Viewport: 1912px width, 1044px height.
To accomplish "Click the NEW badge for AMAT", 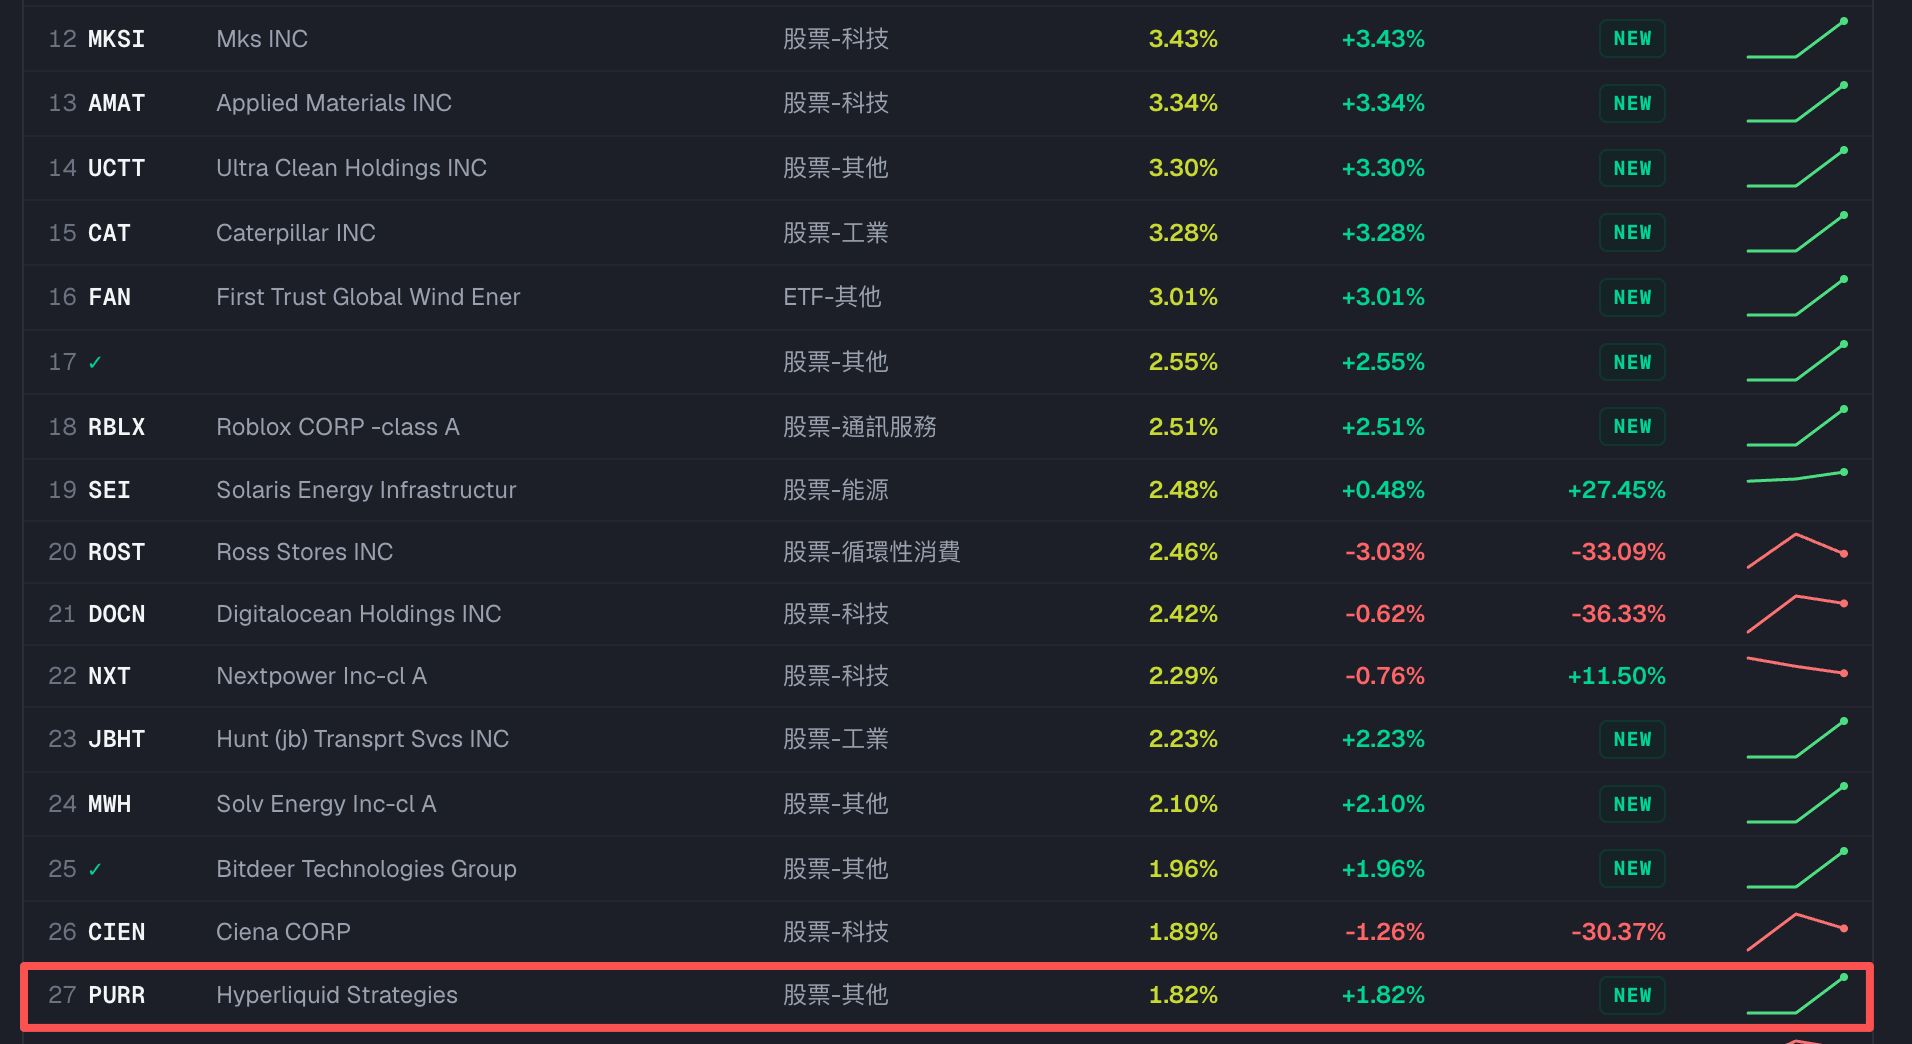I will pos(1632,103).
